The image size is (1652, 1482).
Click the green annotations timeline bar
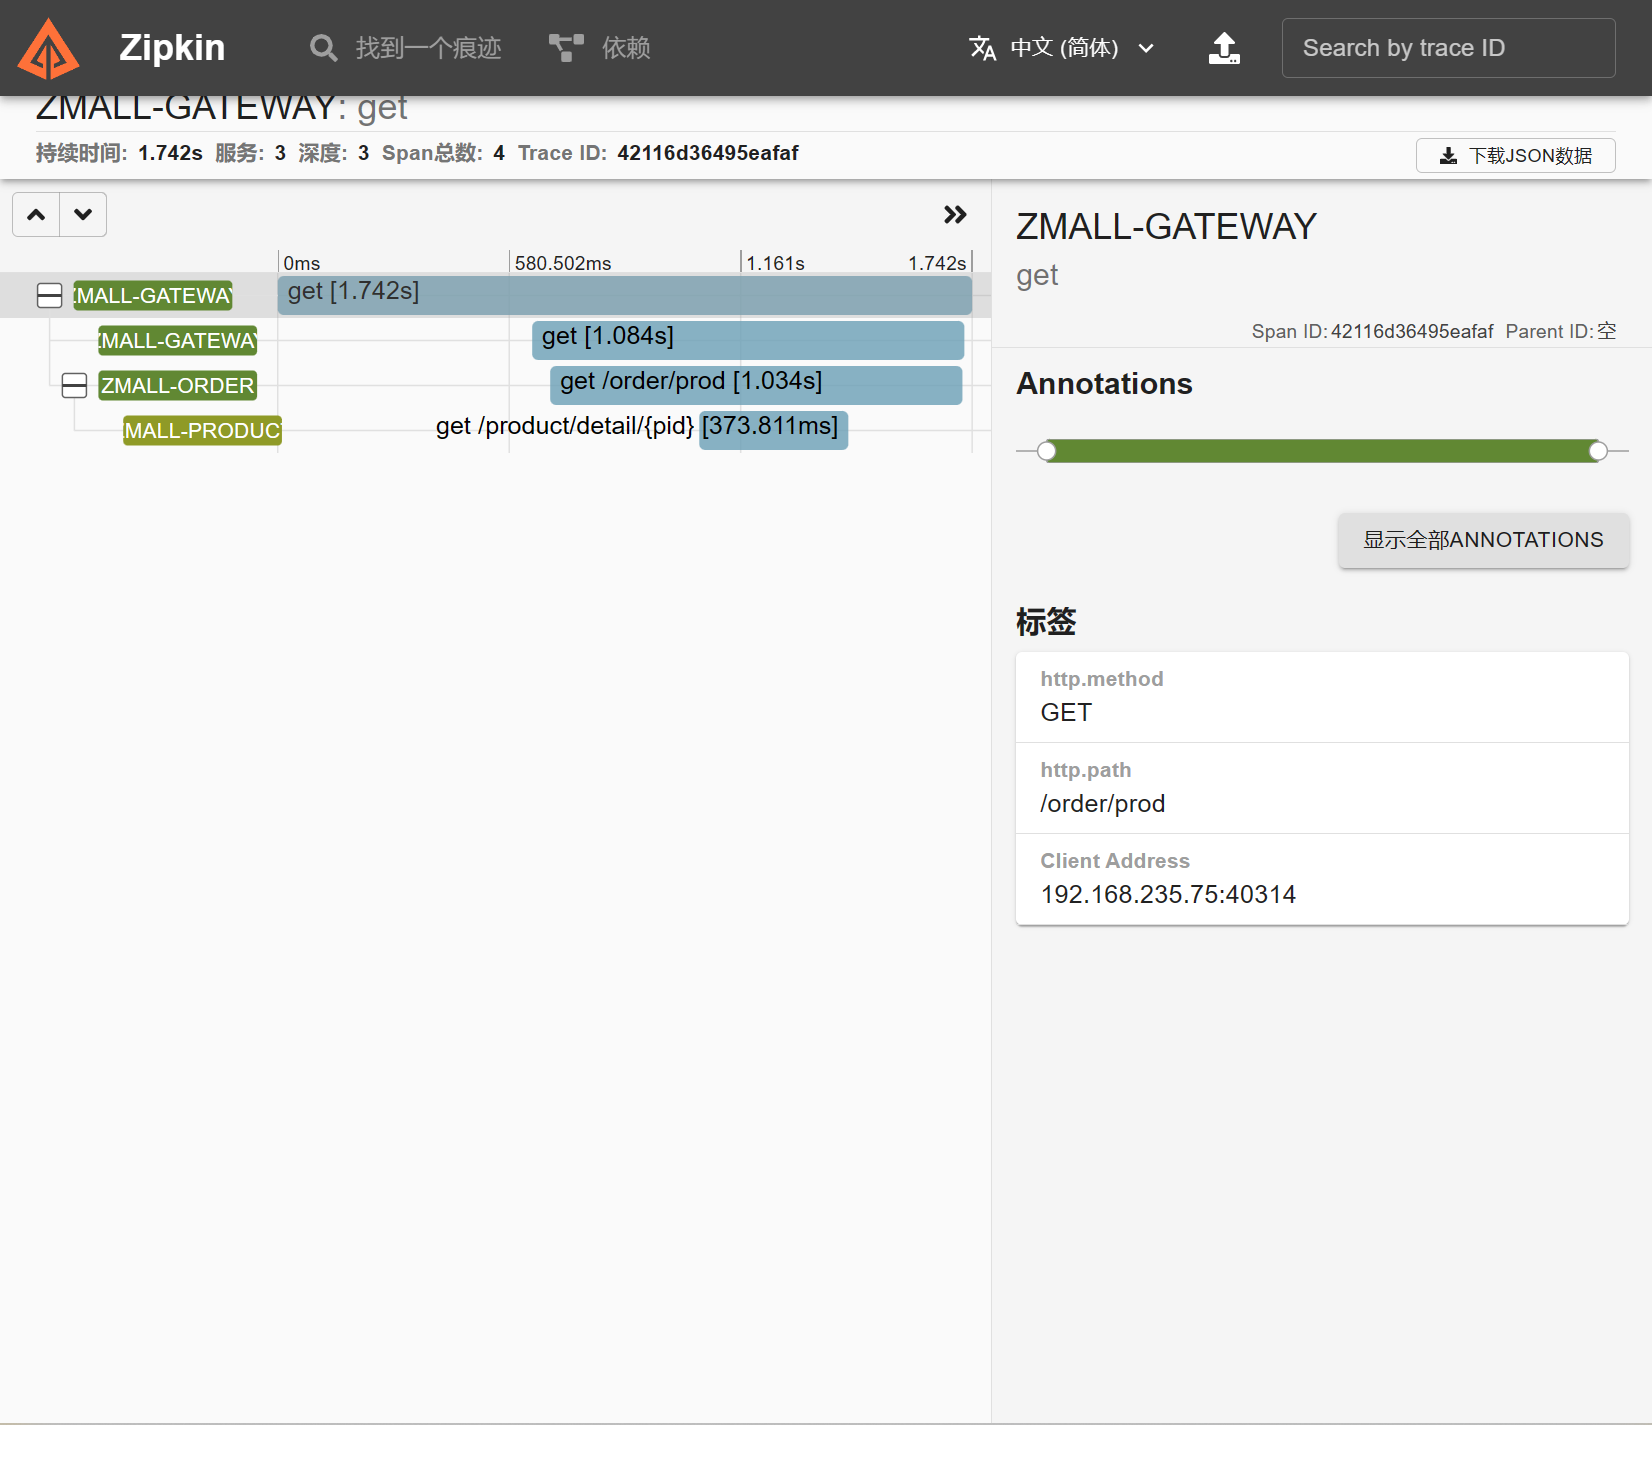(x=1322, y=451)
